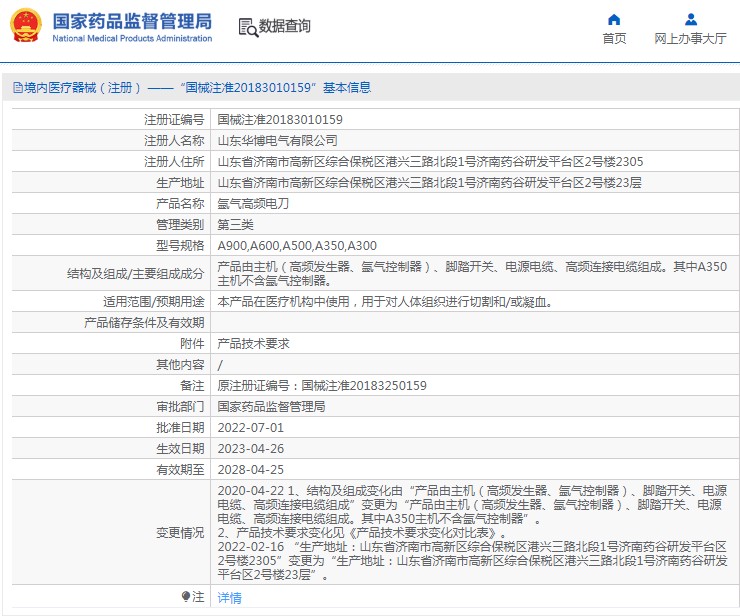Click the lightbulb icon beside 注

[186, 597]
